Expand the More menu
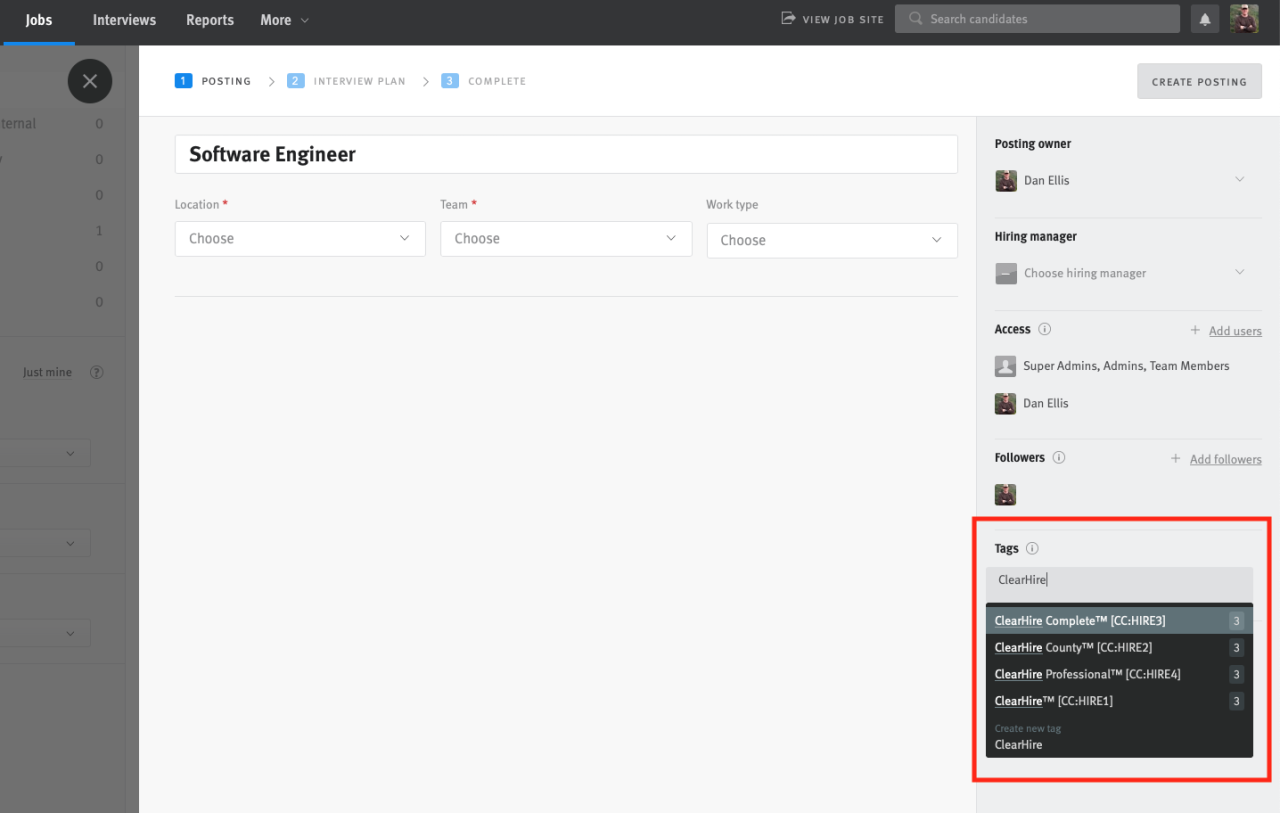This screenshot has height=813, width=1280. pos(285,20)
